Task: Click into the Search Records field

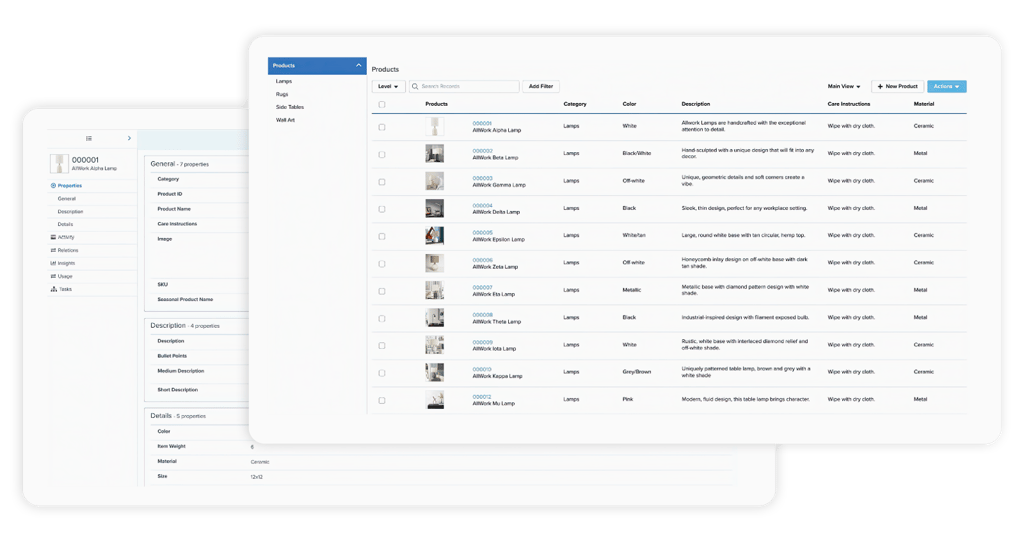Action: [x=464, y=86]
